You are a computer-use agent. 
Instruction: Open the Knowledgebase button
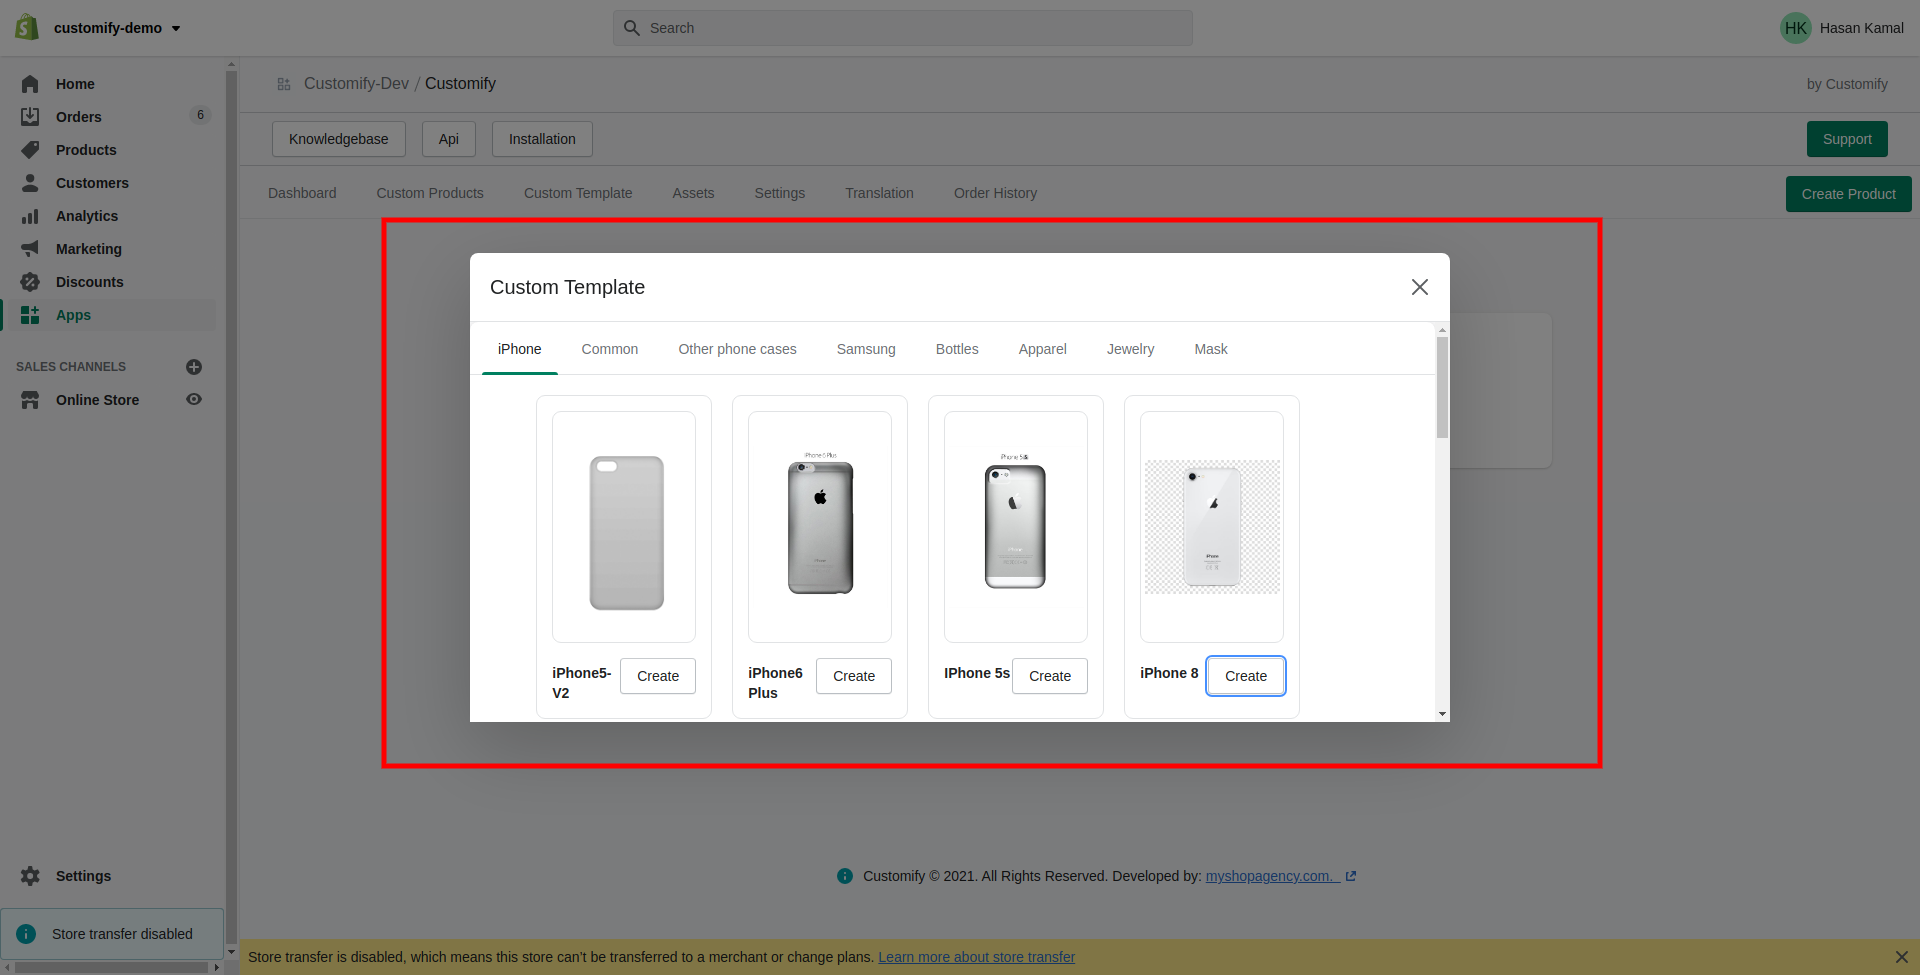click(339, 139)
